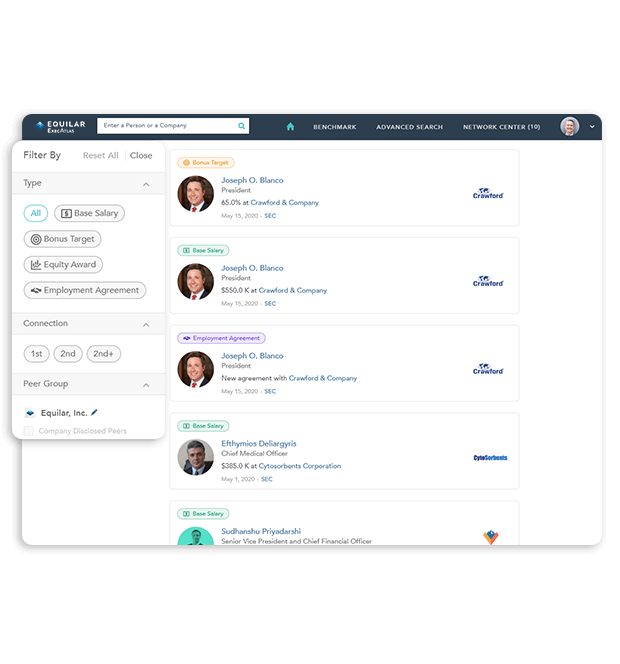The image size is (620, 664).
Task: Go to home via house icon
Action: [290, 127]
